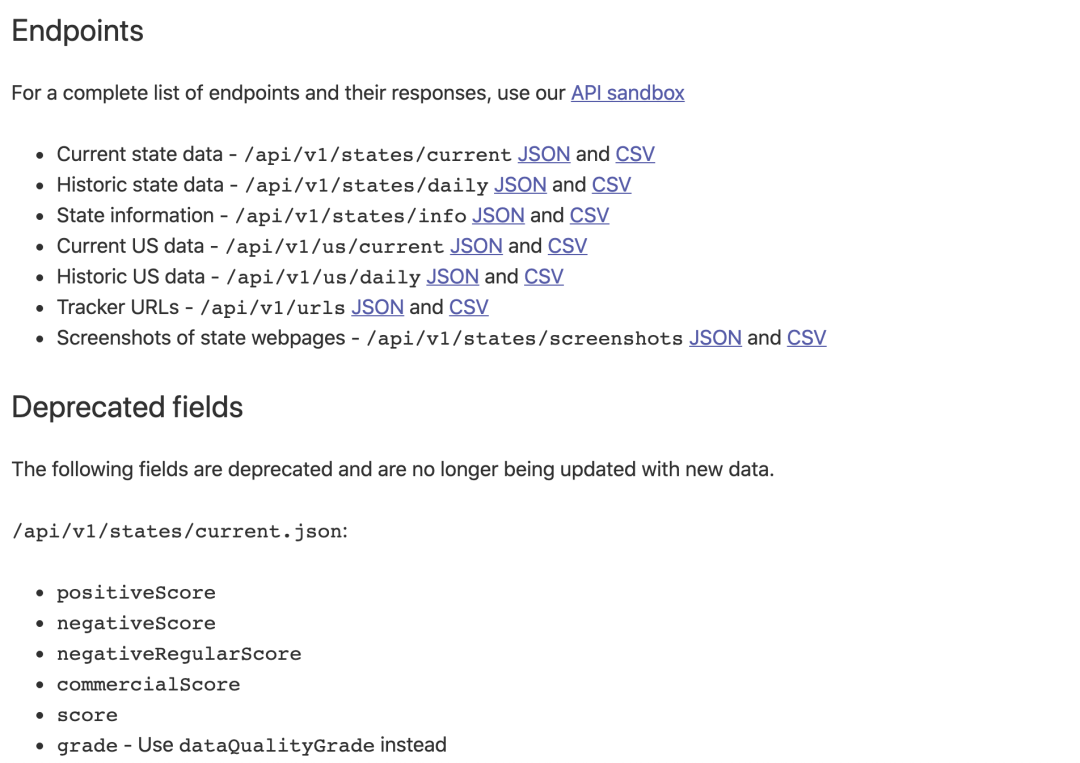Click the dataQualityGrade code text

pos(276,746)
